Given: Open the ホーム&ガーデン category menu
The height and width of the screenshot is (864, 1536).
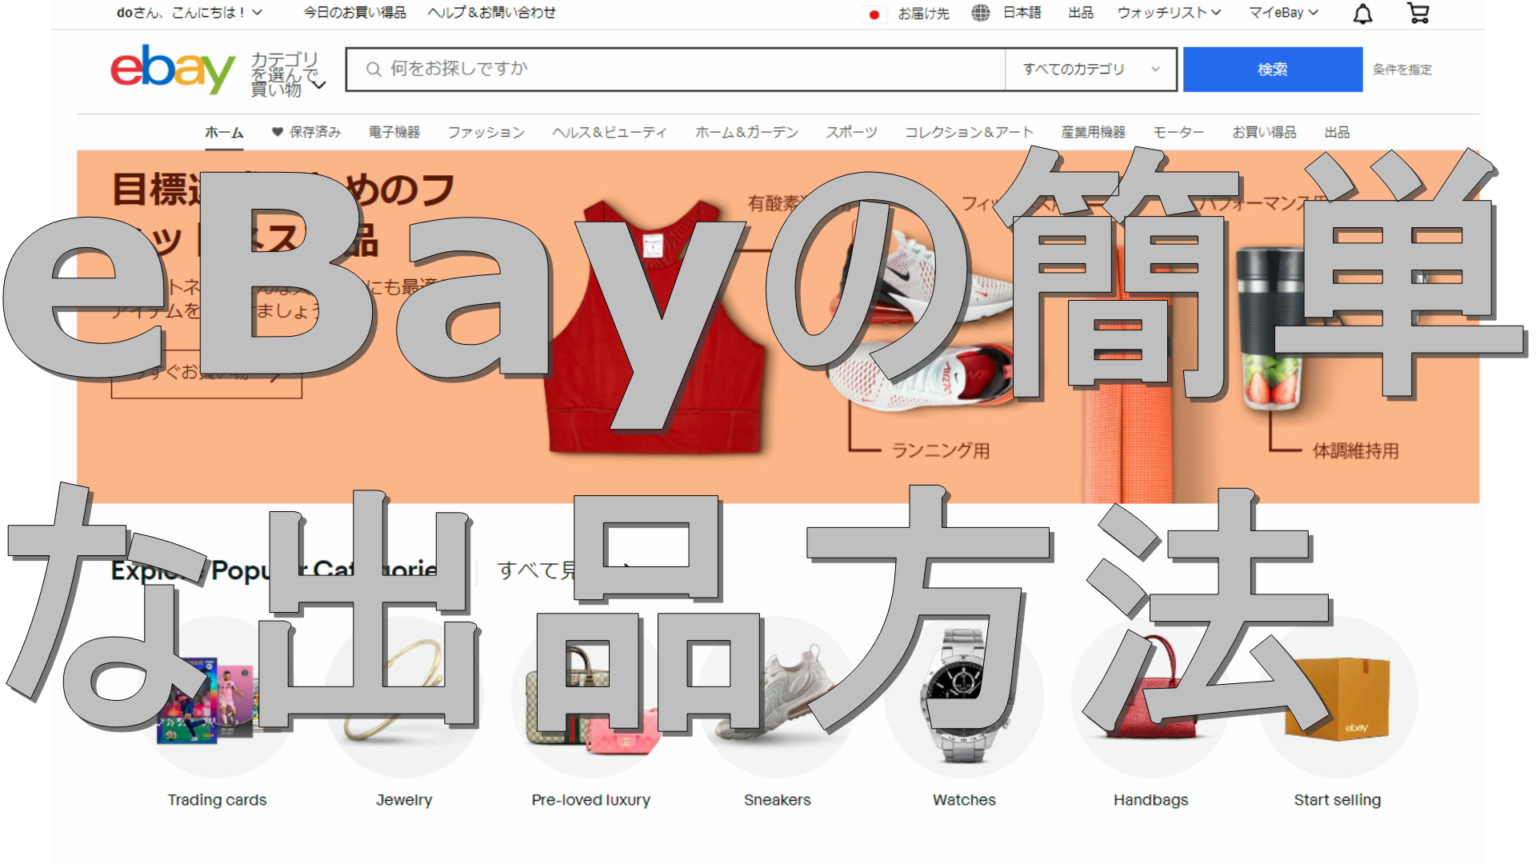Looking at the screenshot, I should [x=747, y=132].
